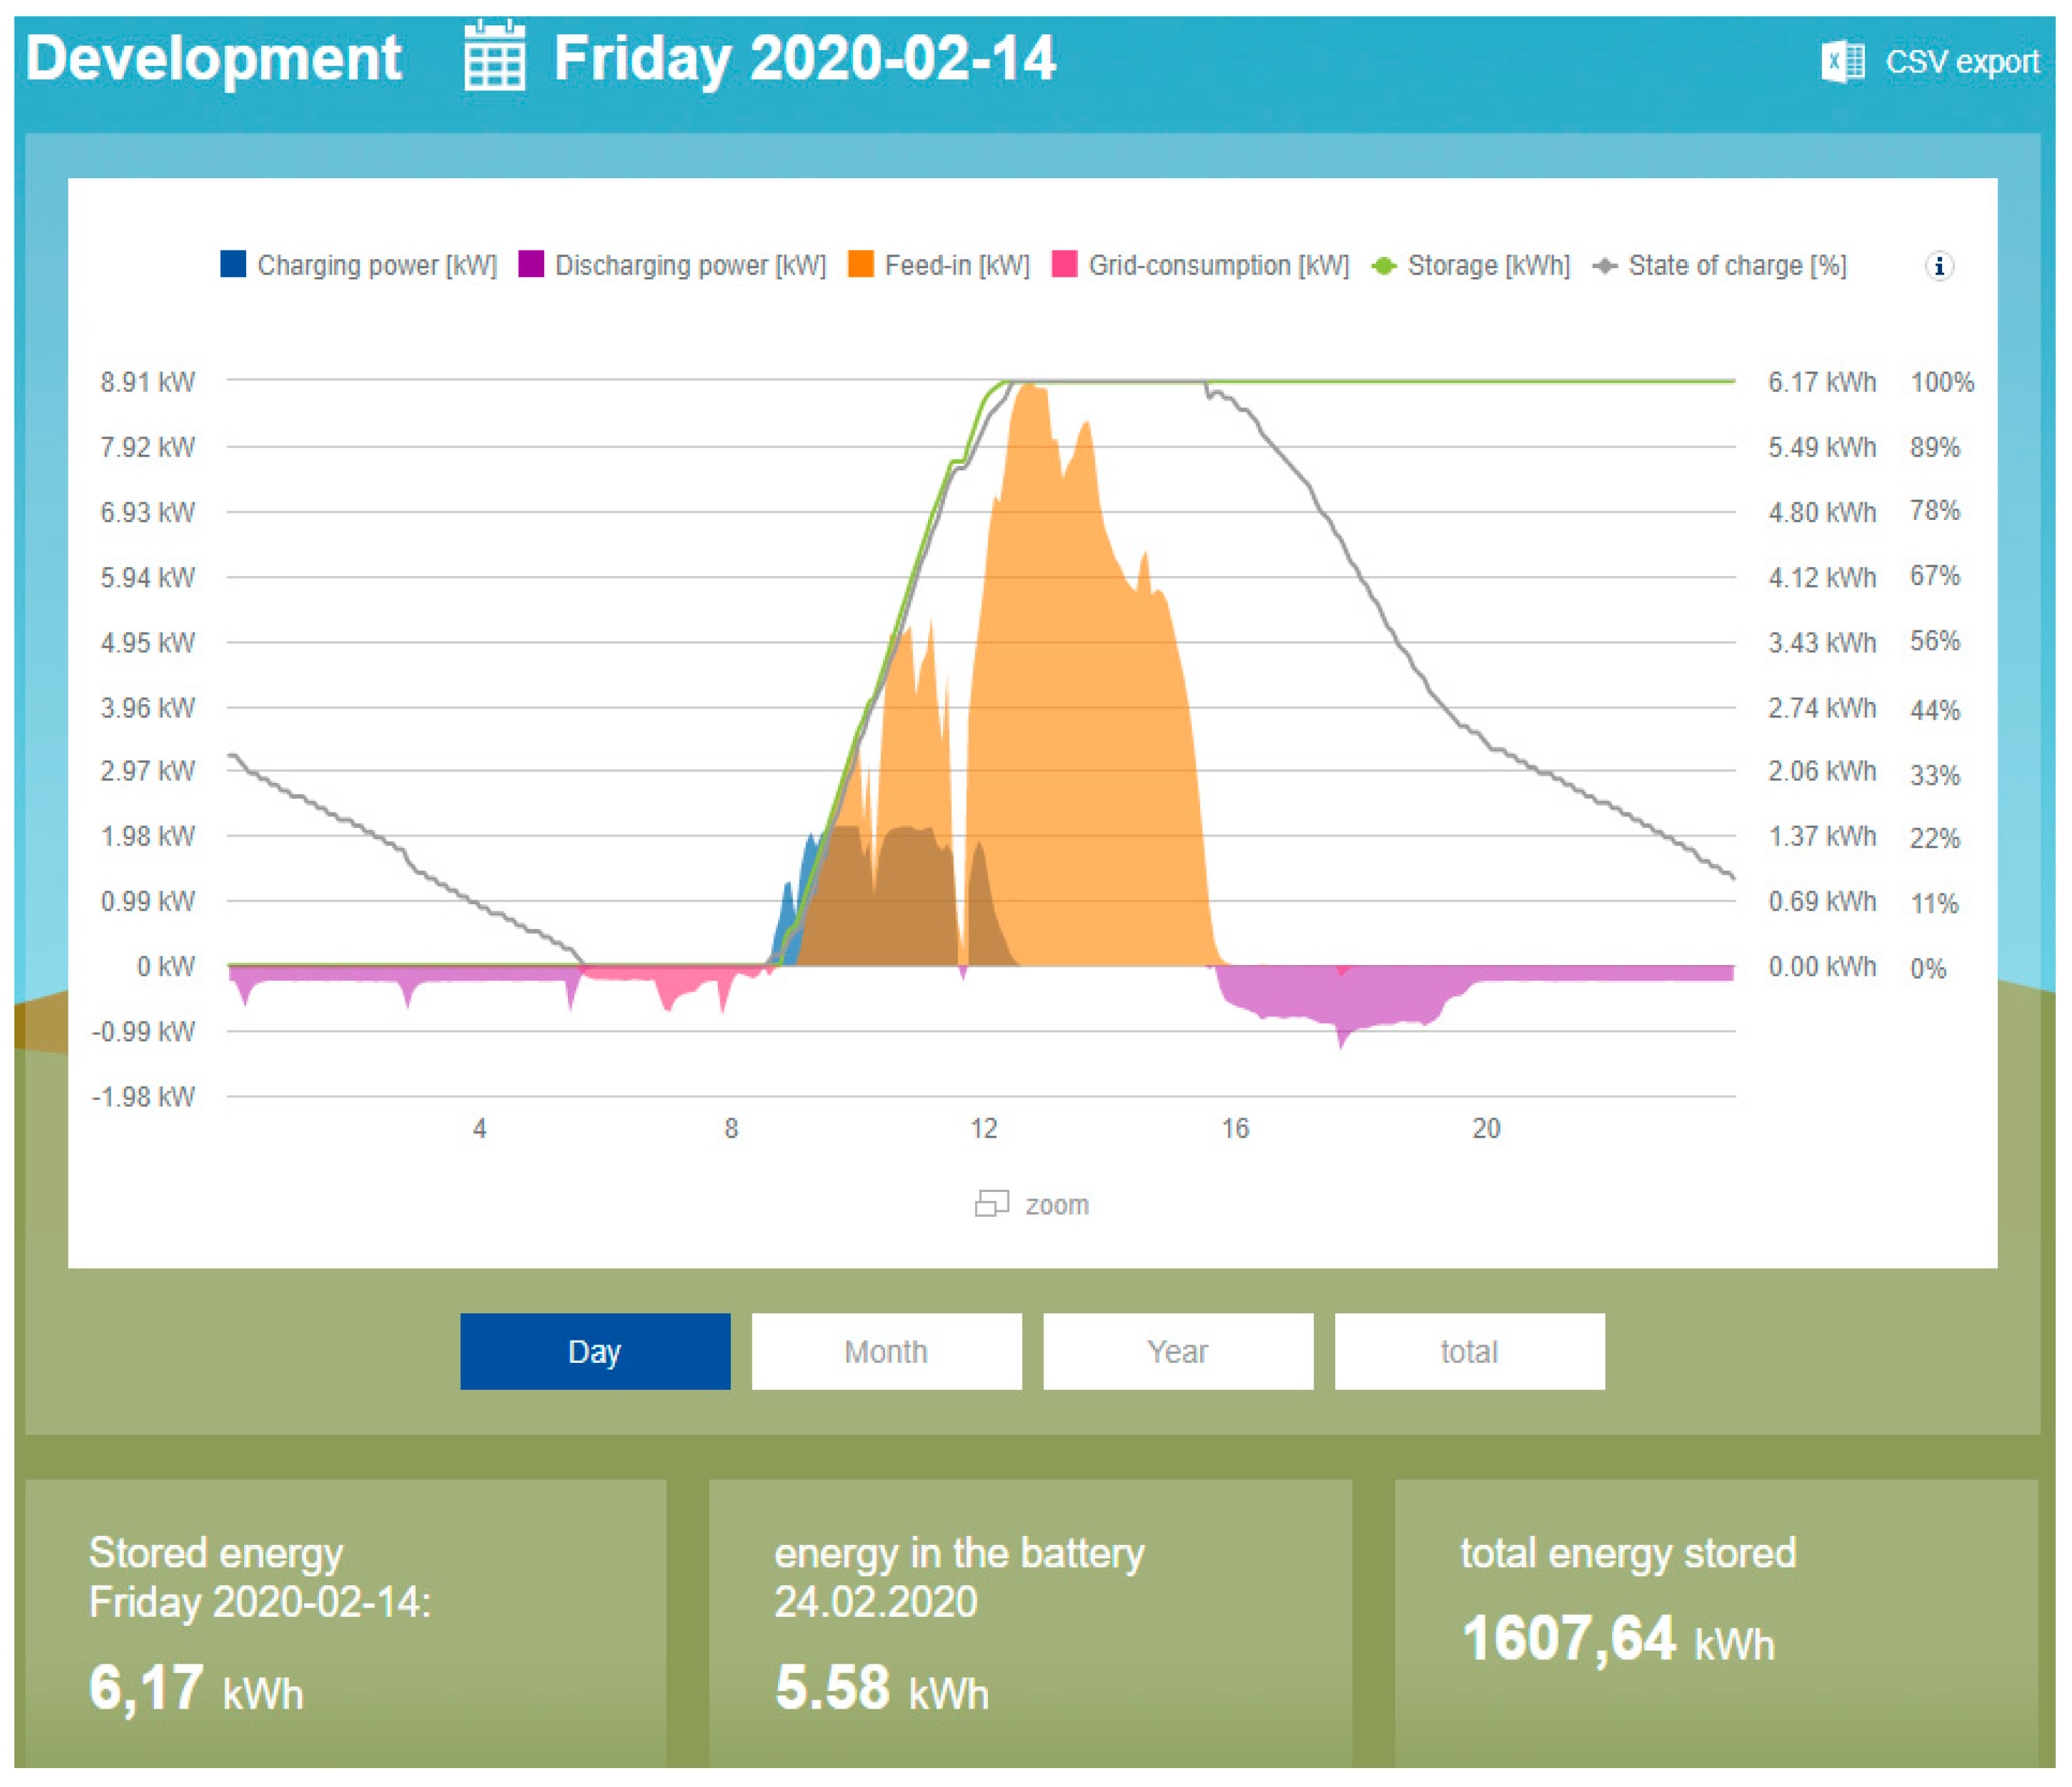This screenshot has height=1787, width=2072.
Task: Click the green Storage legend marker
Action: [1384, 266]
